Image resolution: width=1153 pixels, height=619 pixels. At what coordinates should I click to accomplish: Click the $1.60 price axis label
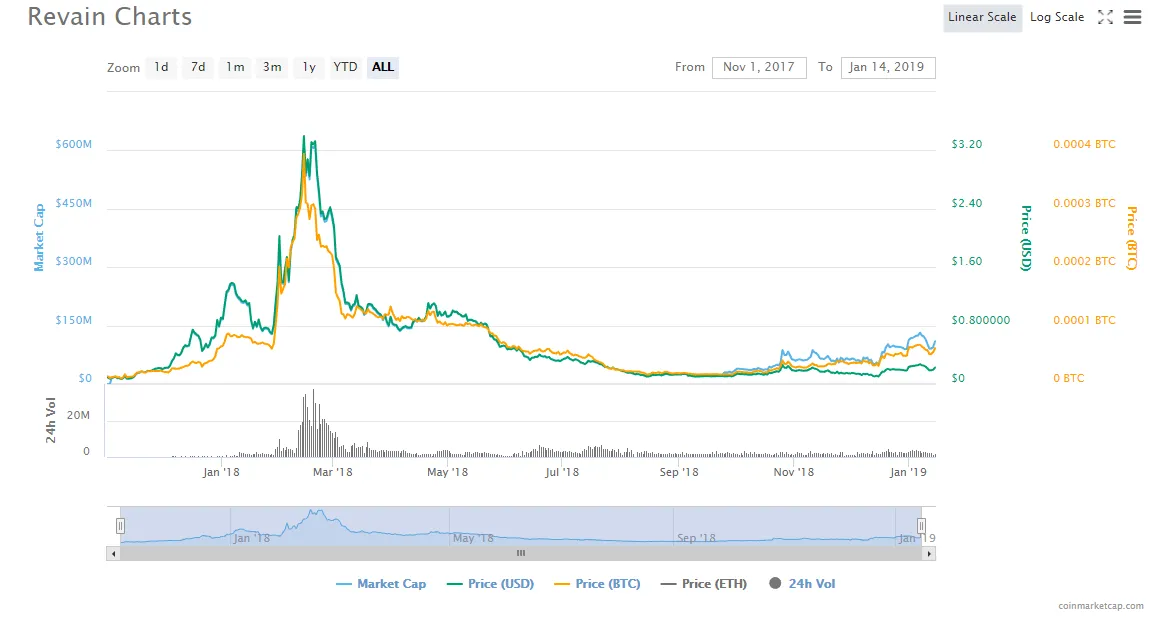[966, 262]
